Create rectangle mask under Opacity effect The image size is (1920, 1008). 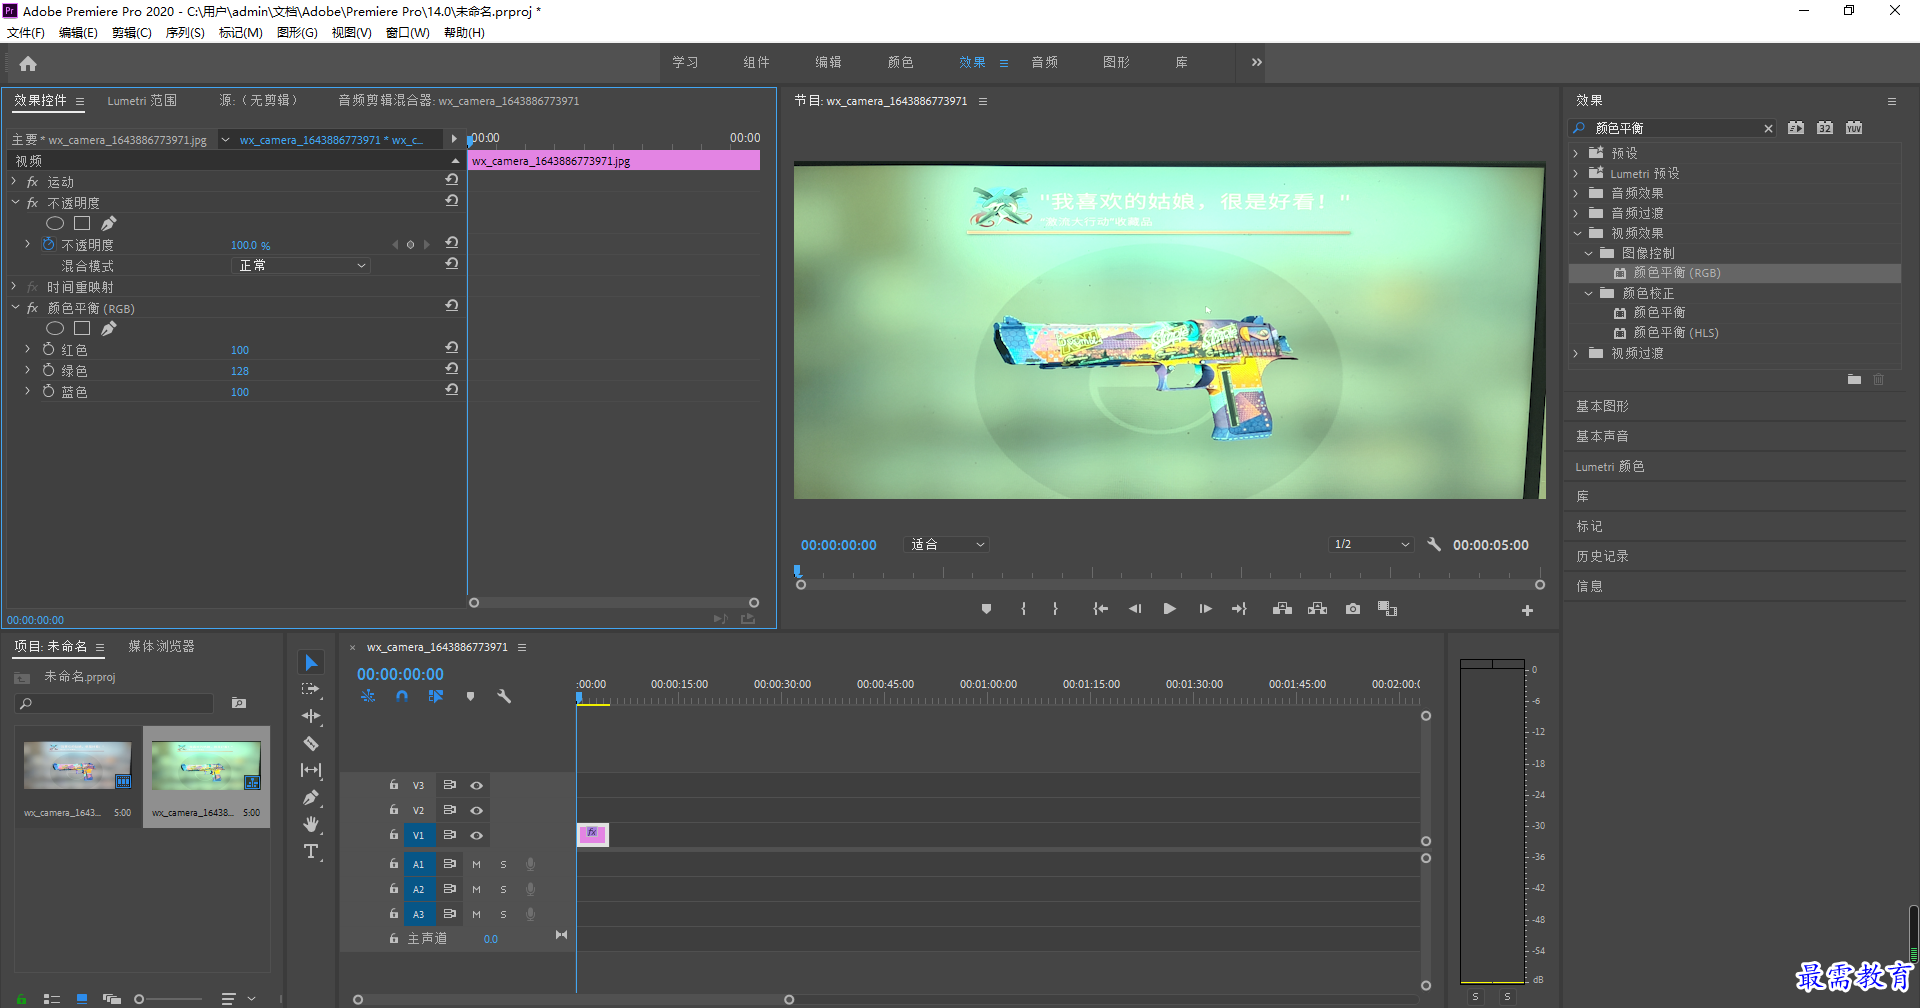[82, 223]
